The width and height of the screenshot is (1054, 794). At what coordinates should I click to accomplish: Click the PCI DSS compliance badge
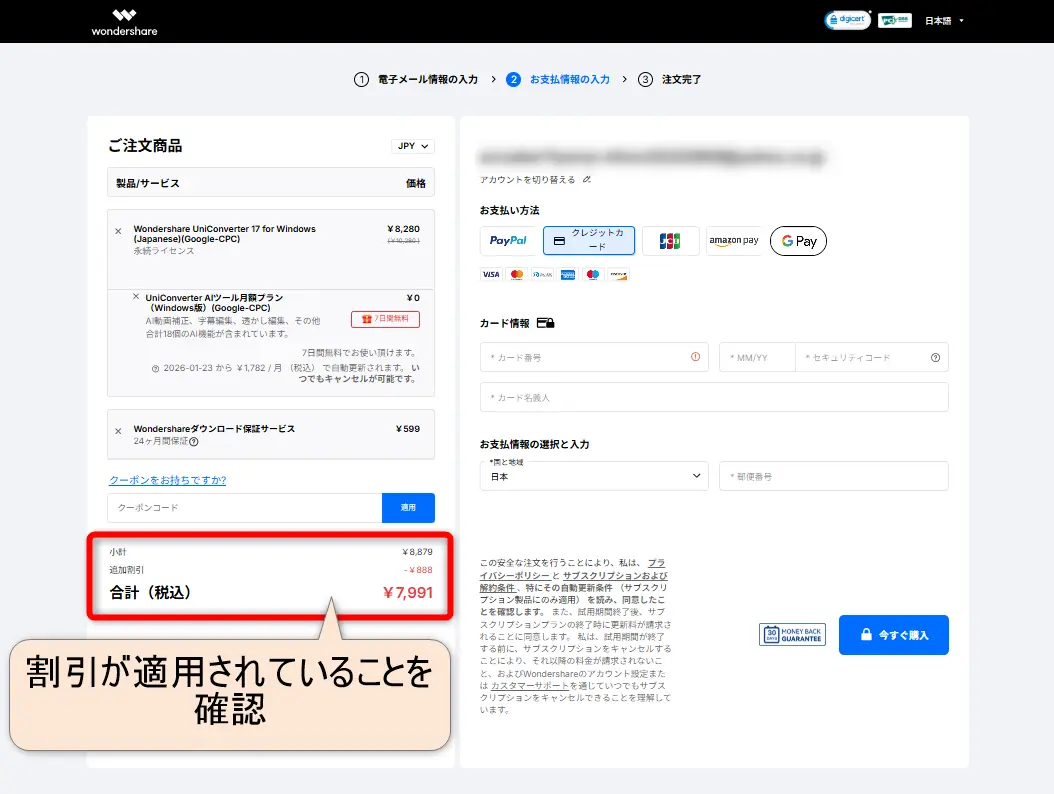click(894, 19)
